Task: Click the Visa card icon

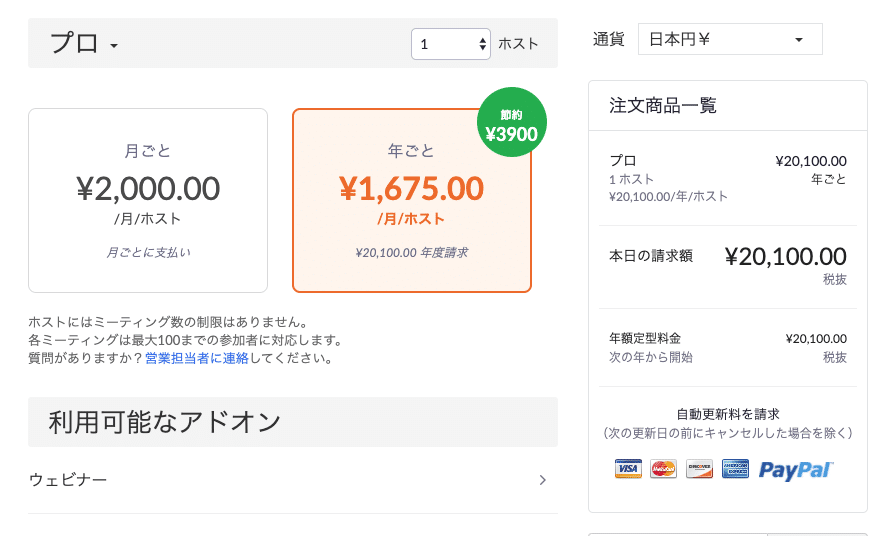Action: pyautogui.click(x=628, y=469)
